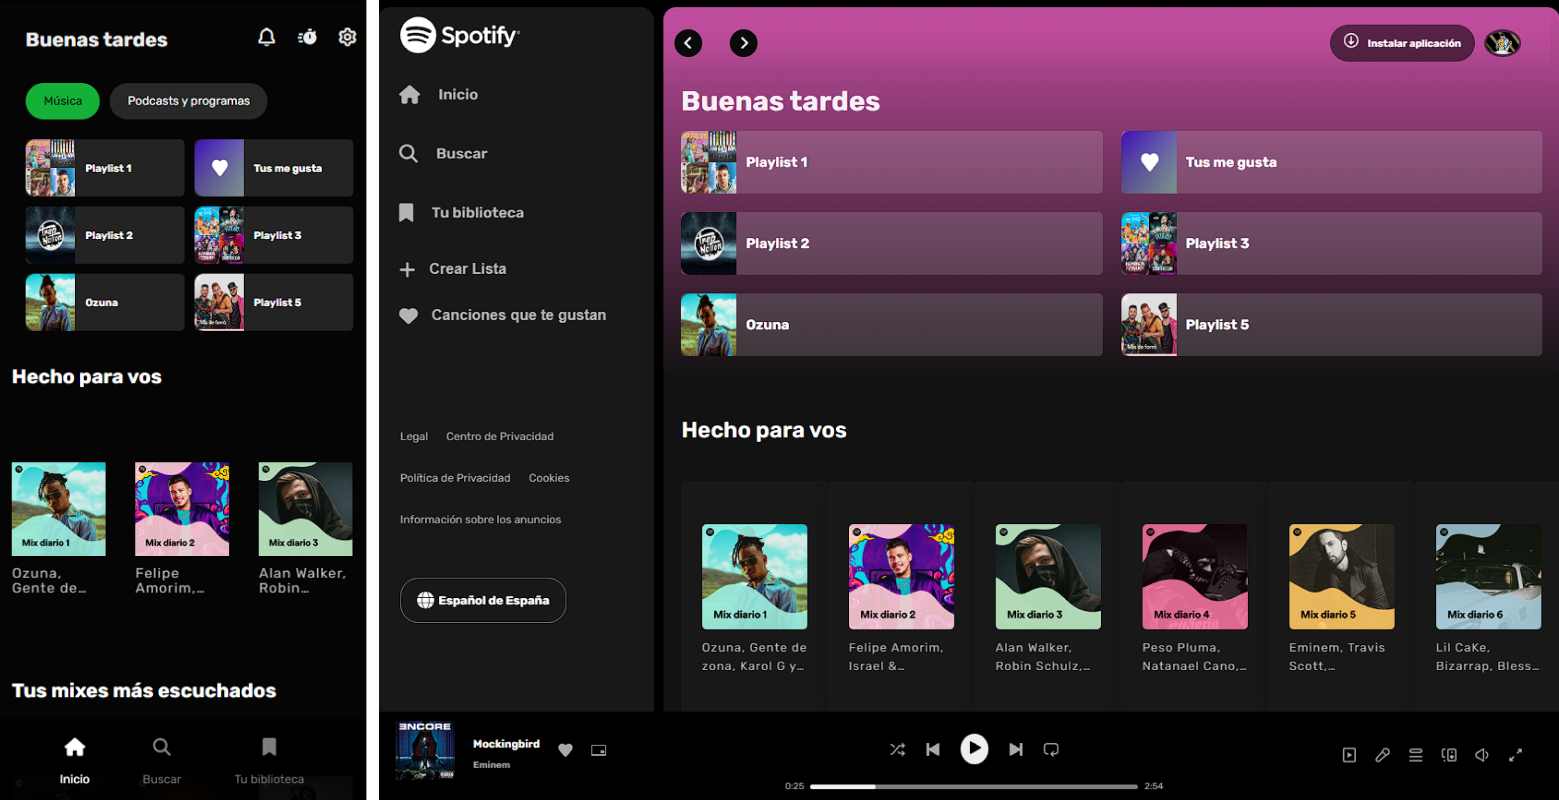The width and height of the screenshot is (1559, 800).
Task: Open Ozuna tile in mobile view
Action: click(105, 302)
